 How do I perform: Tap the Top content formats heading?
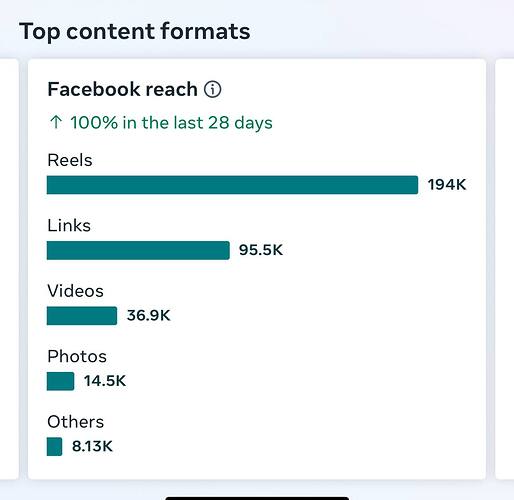(135, 31)
